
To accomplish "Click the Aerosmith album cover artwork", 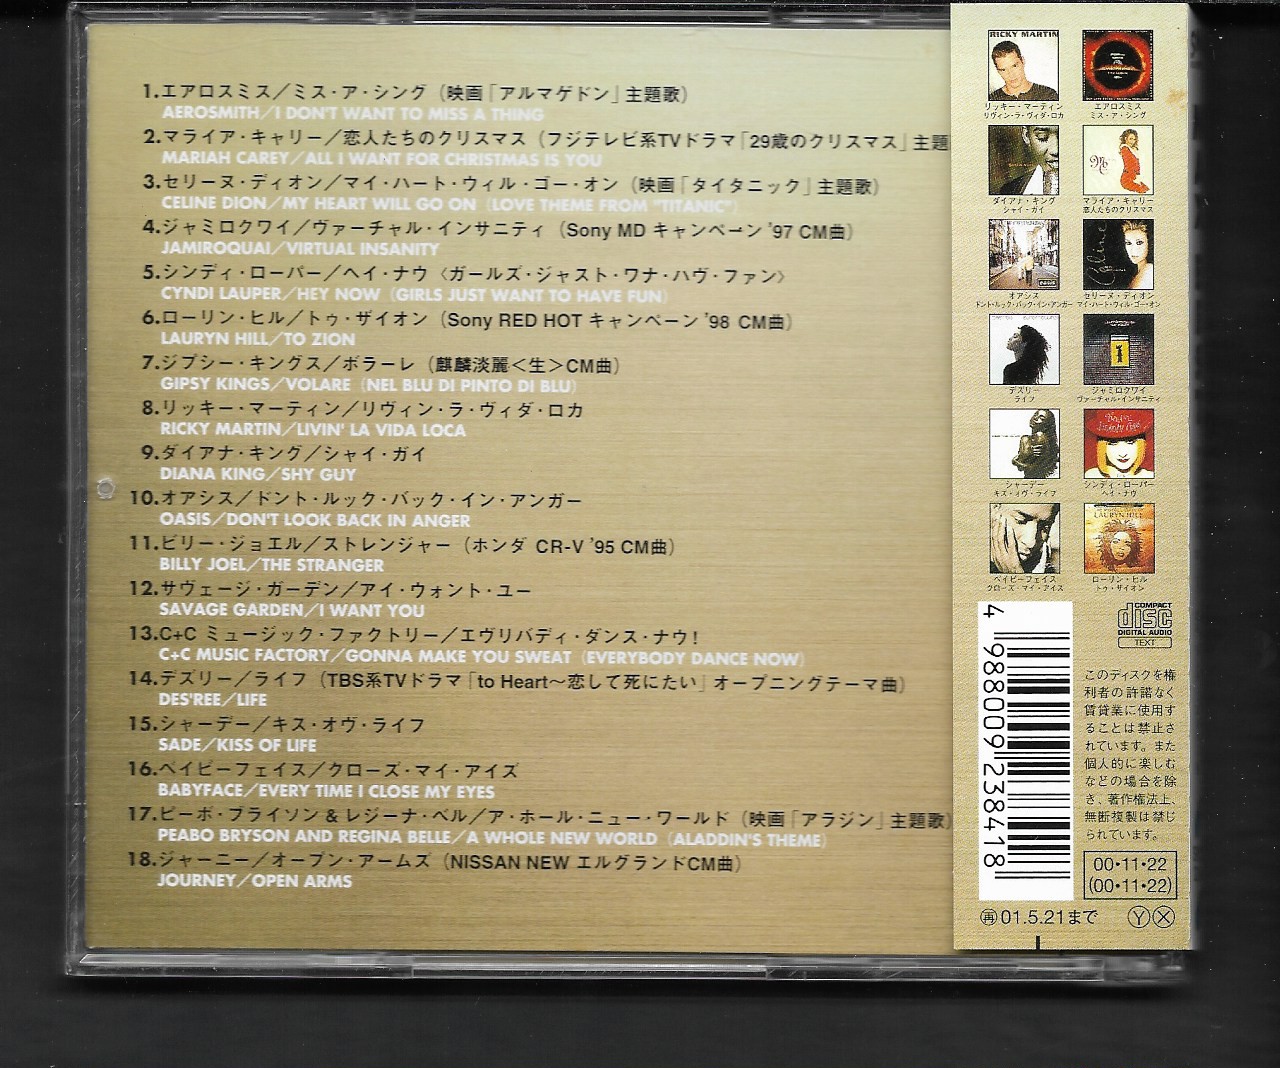I will pos(1117,65).
